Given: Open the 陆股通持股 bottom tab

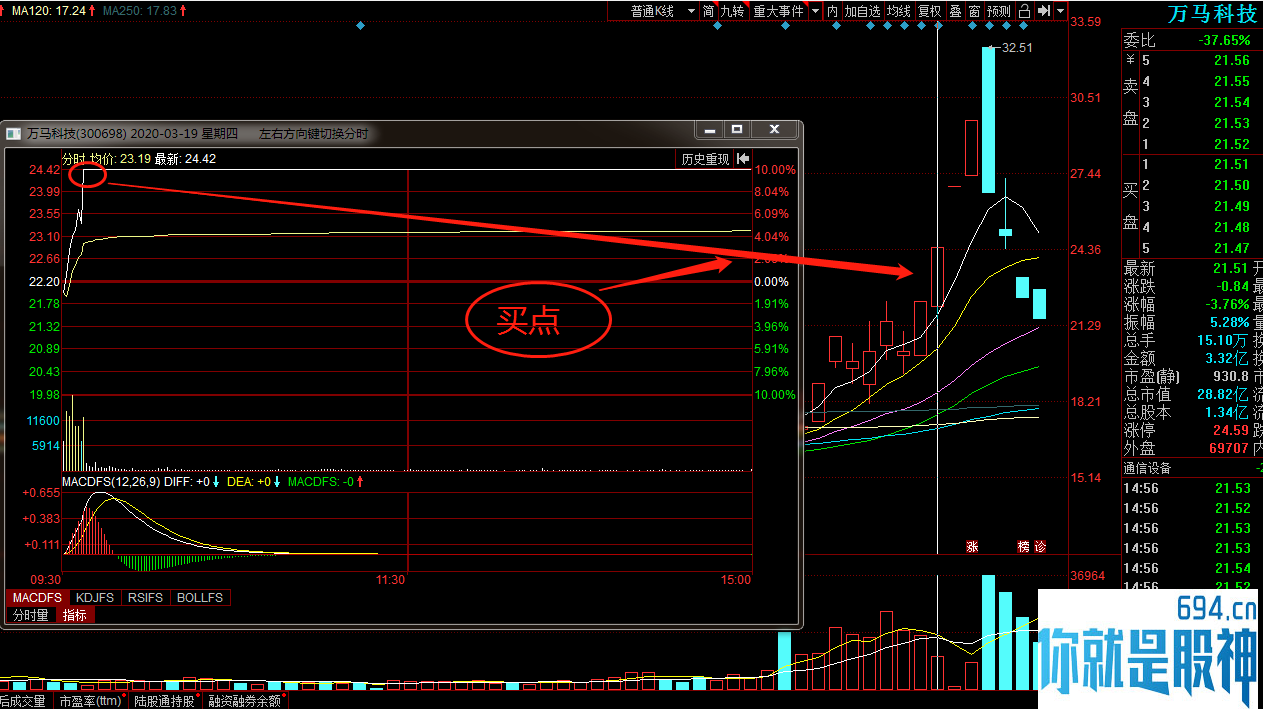Looking at the screenshot, I should click(166, 701).
